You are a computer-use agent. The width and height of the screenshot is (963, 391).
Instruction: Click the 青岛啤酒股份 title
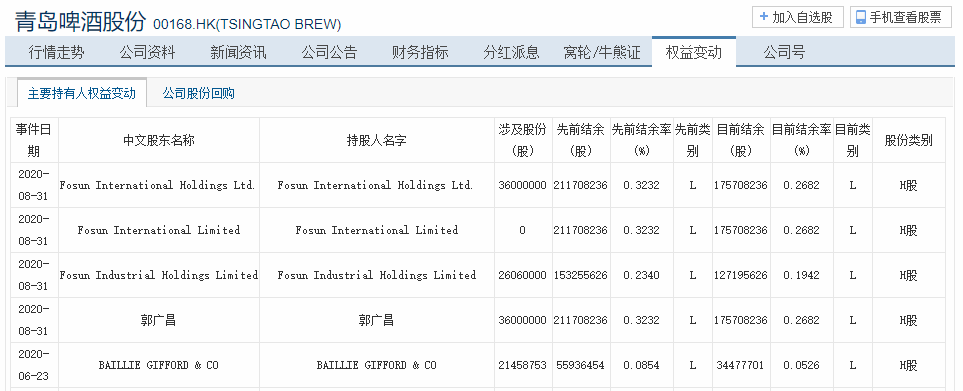(80, 22)
